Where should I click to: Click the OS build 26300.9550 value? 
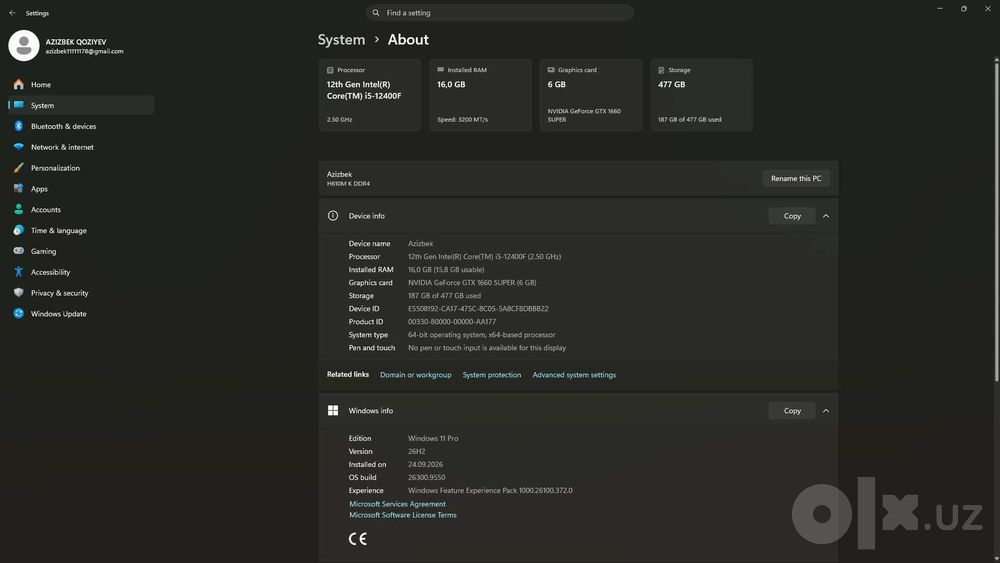(x=427, y=478)
